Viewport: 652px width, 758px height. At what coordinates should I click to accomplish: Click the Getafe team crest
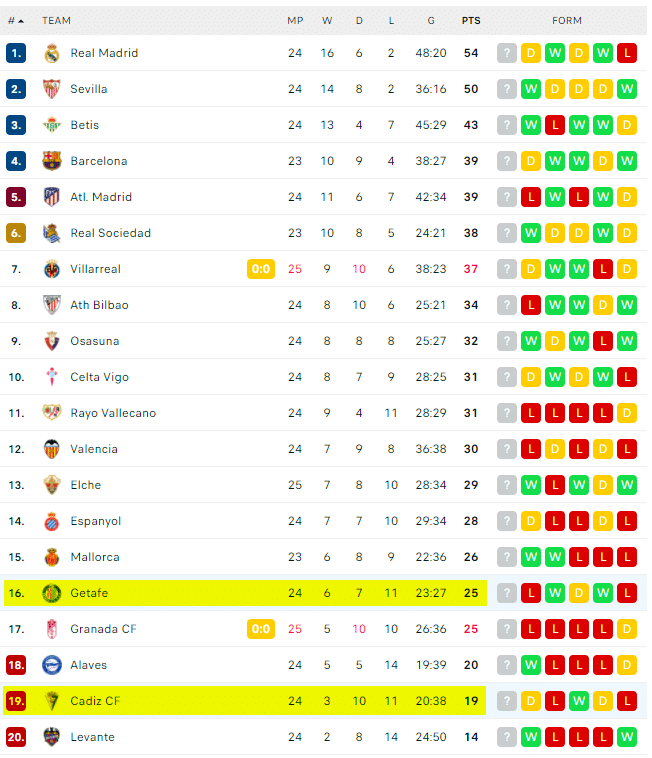(x=52, y=593)
